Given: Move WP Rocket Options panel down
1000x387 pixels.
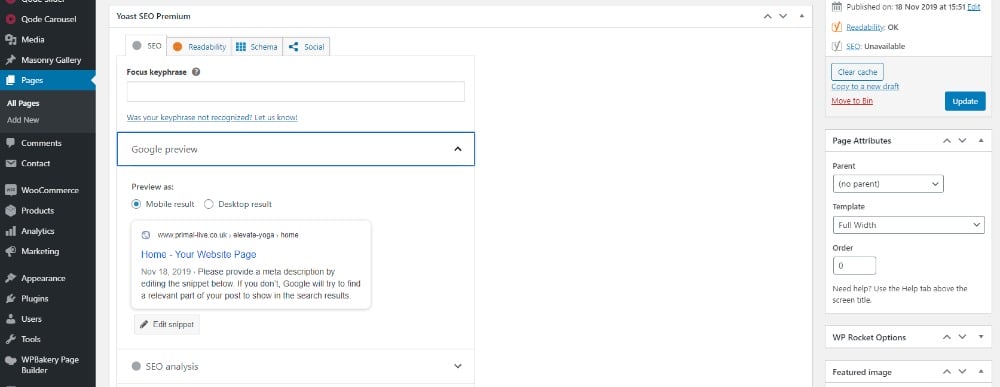Looking at the screenshot, I should 962,337.
